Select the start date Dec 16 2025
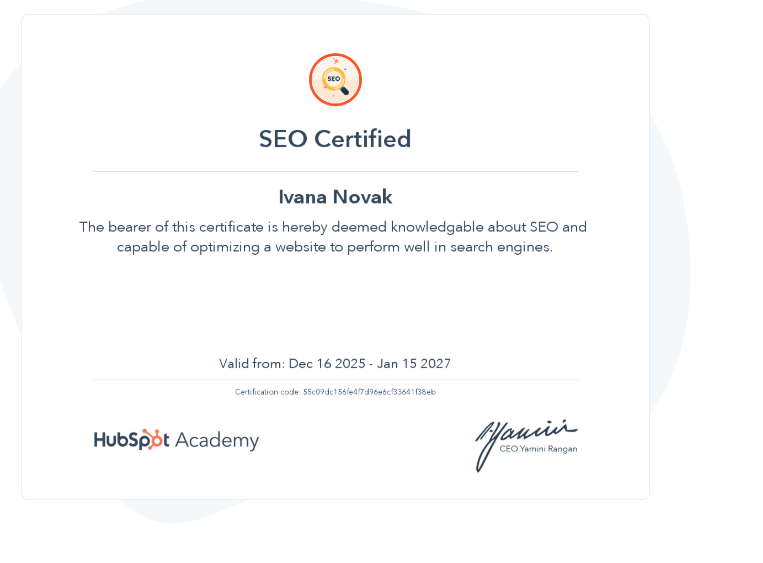 click(327, 363)
